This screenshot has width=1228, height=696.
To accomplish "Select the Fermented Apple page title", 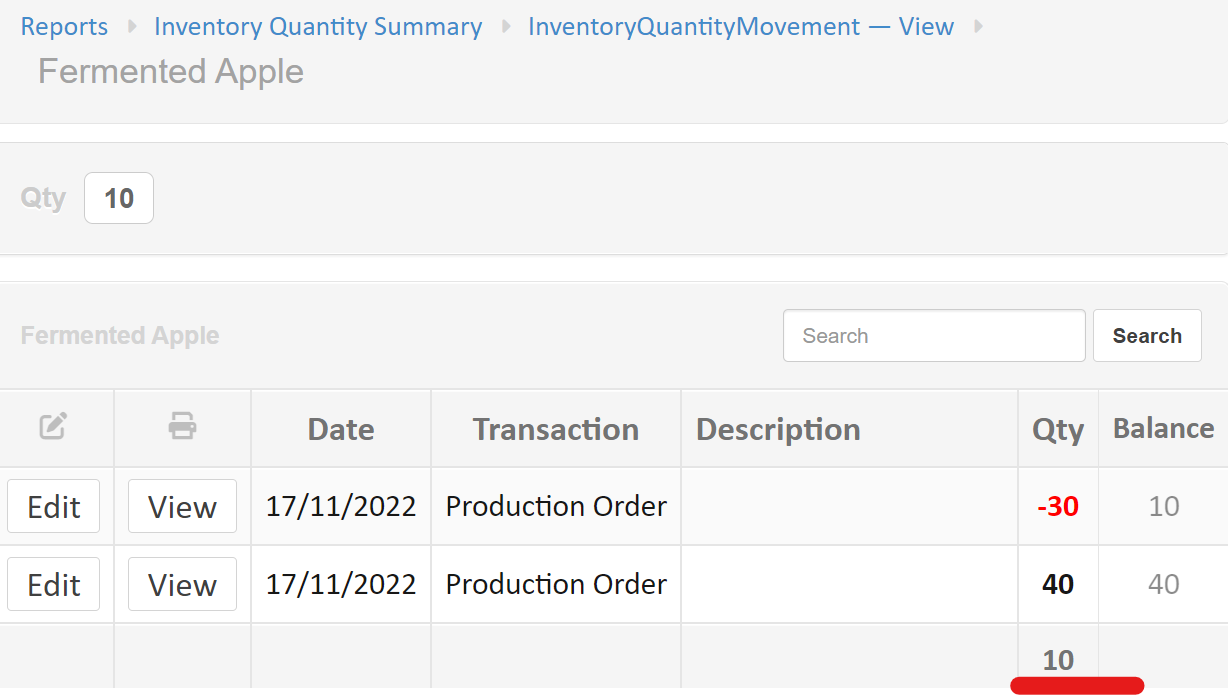I will pyautogui.click(x=170, y=71).
